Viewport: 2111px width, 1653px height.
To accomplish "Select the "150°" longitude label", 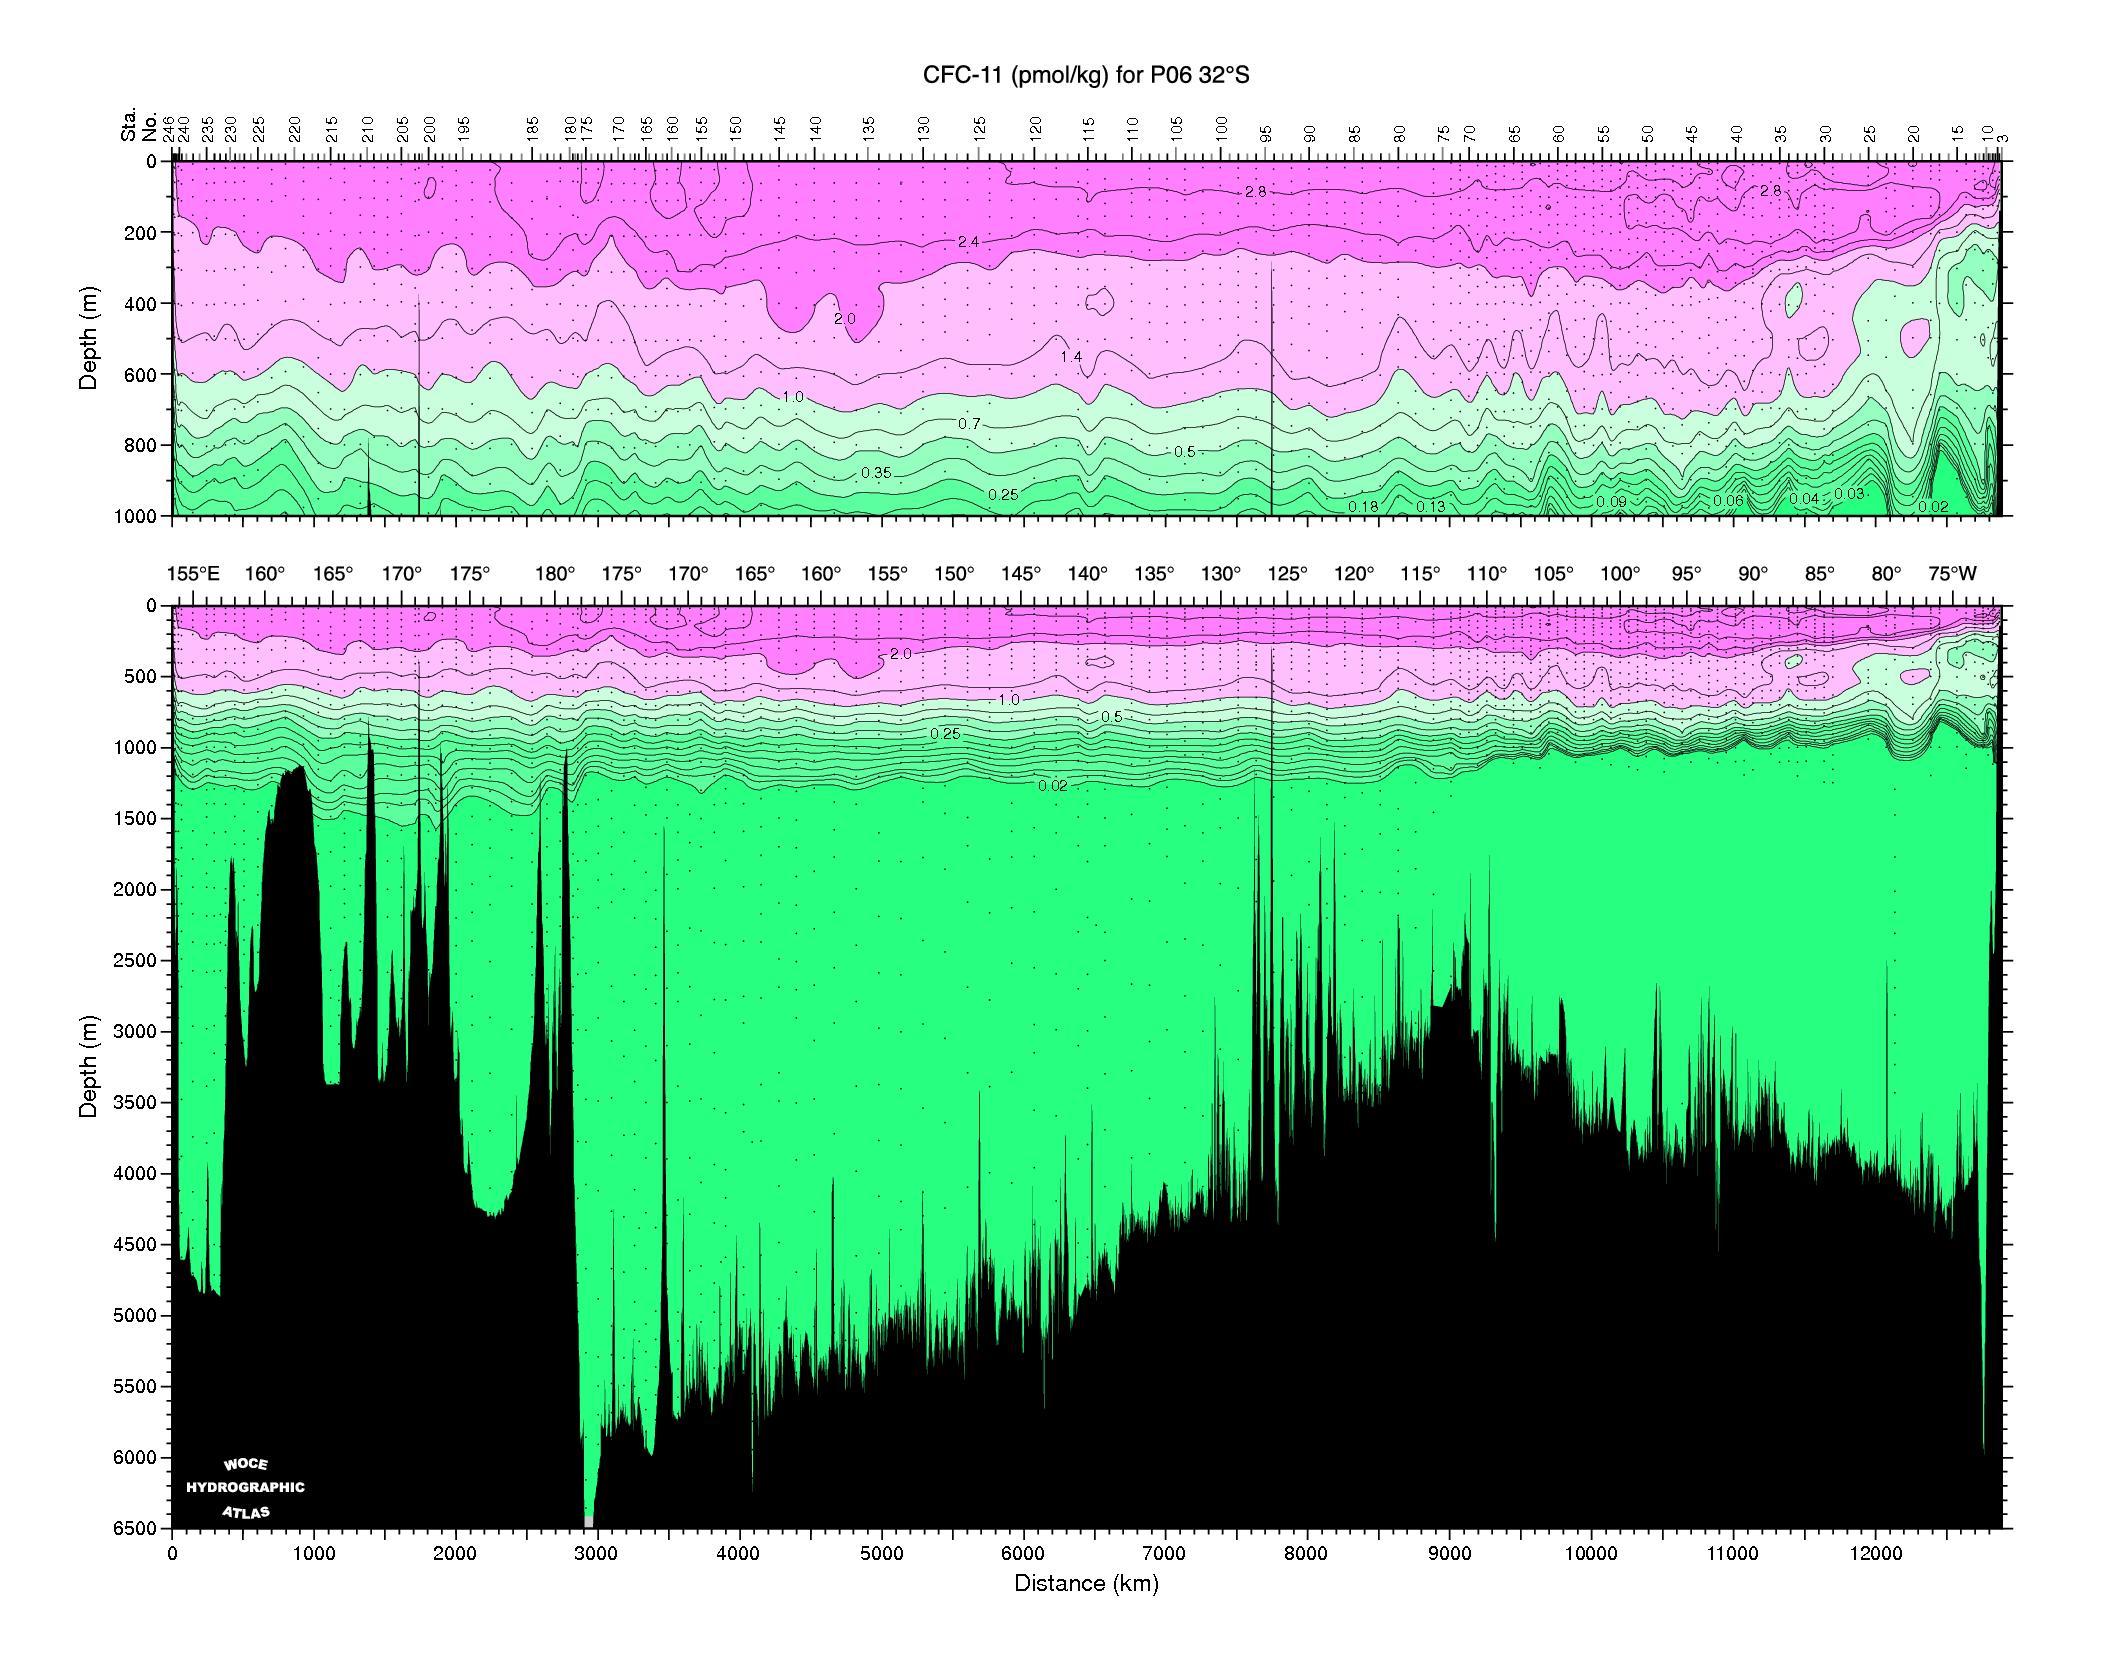I will (954, 574).
